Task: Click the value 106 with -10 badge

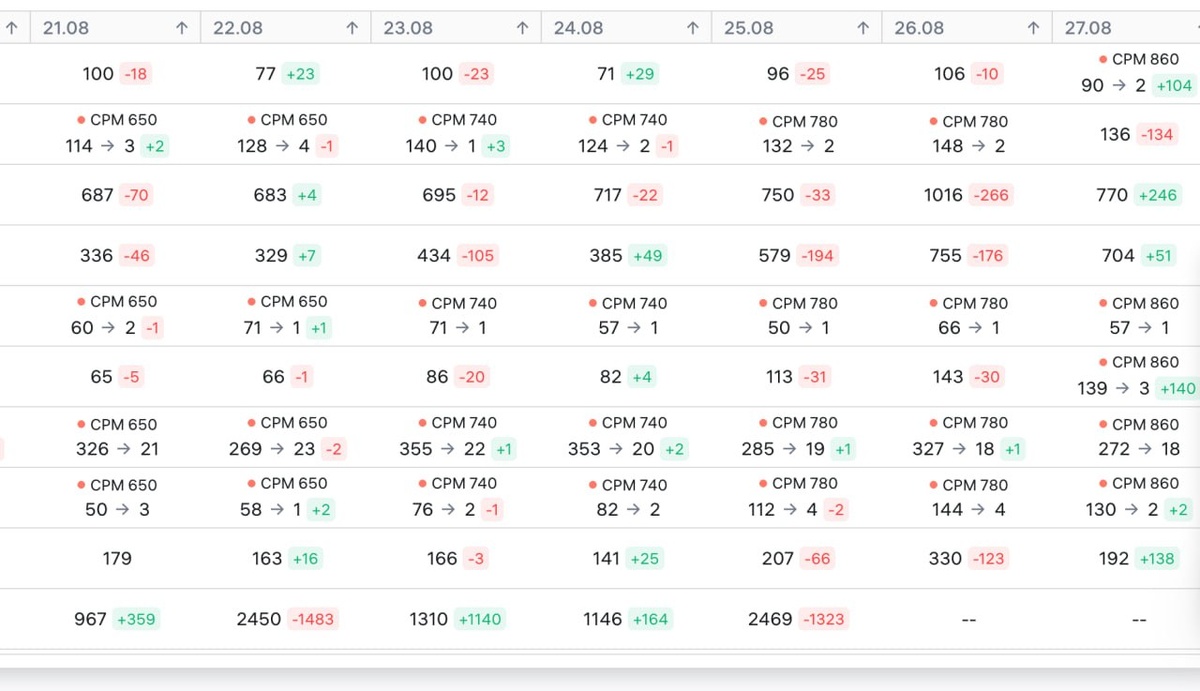Action: click(949, 74)
